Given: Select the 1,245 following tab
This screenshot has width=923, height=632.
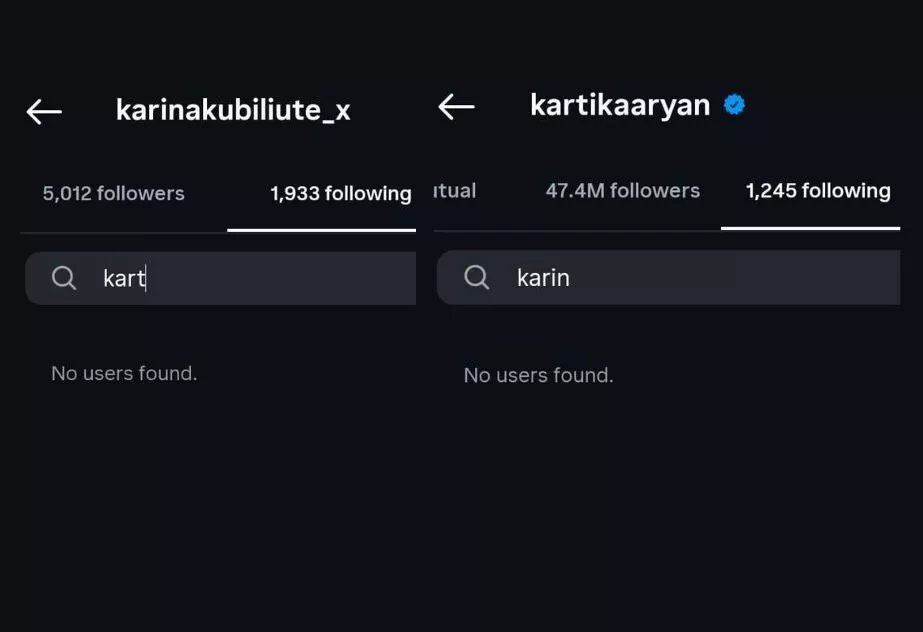Looking at the screenshot, I should coord(817,191).
